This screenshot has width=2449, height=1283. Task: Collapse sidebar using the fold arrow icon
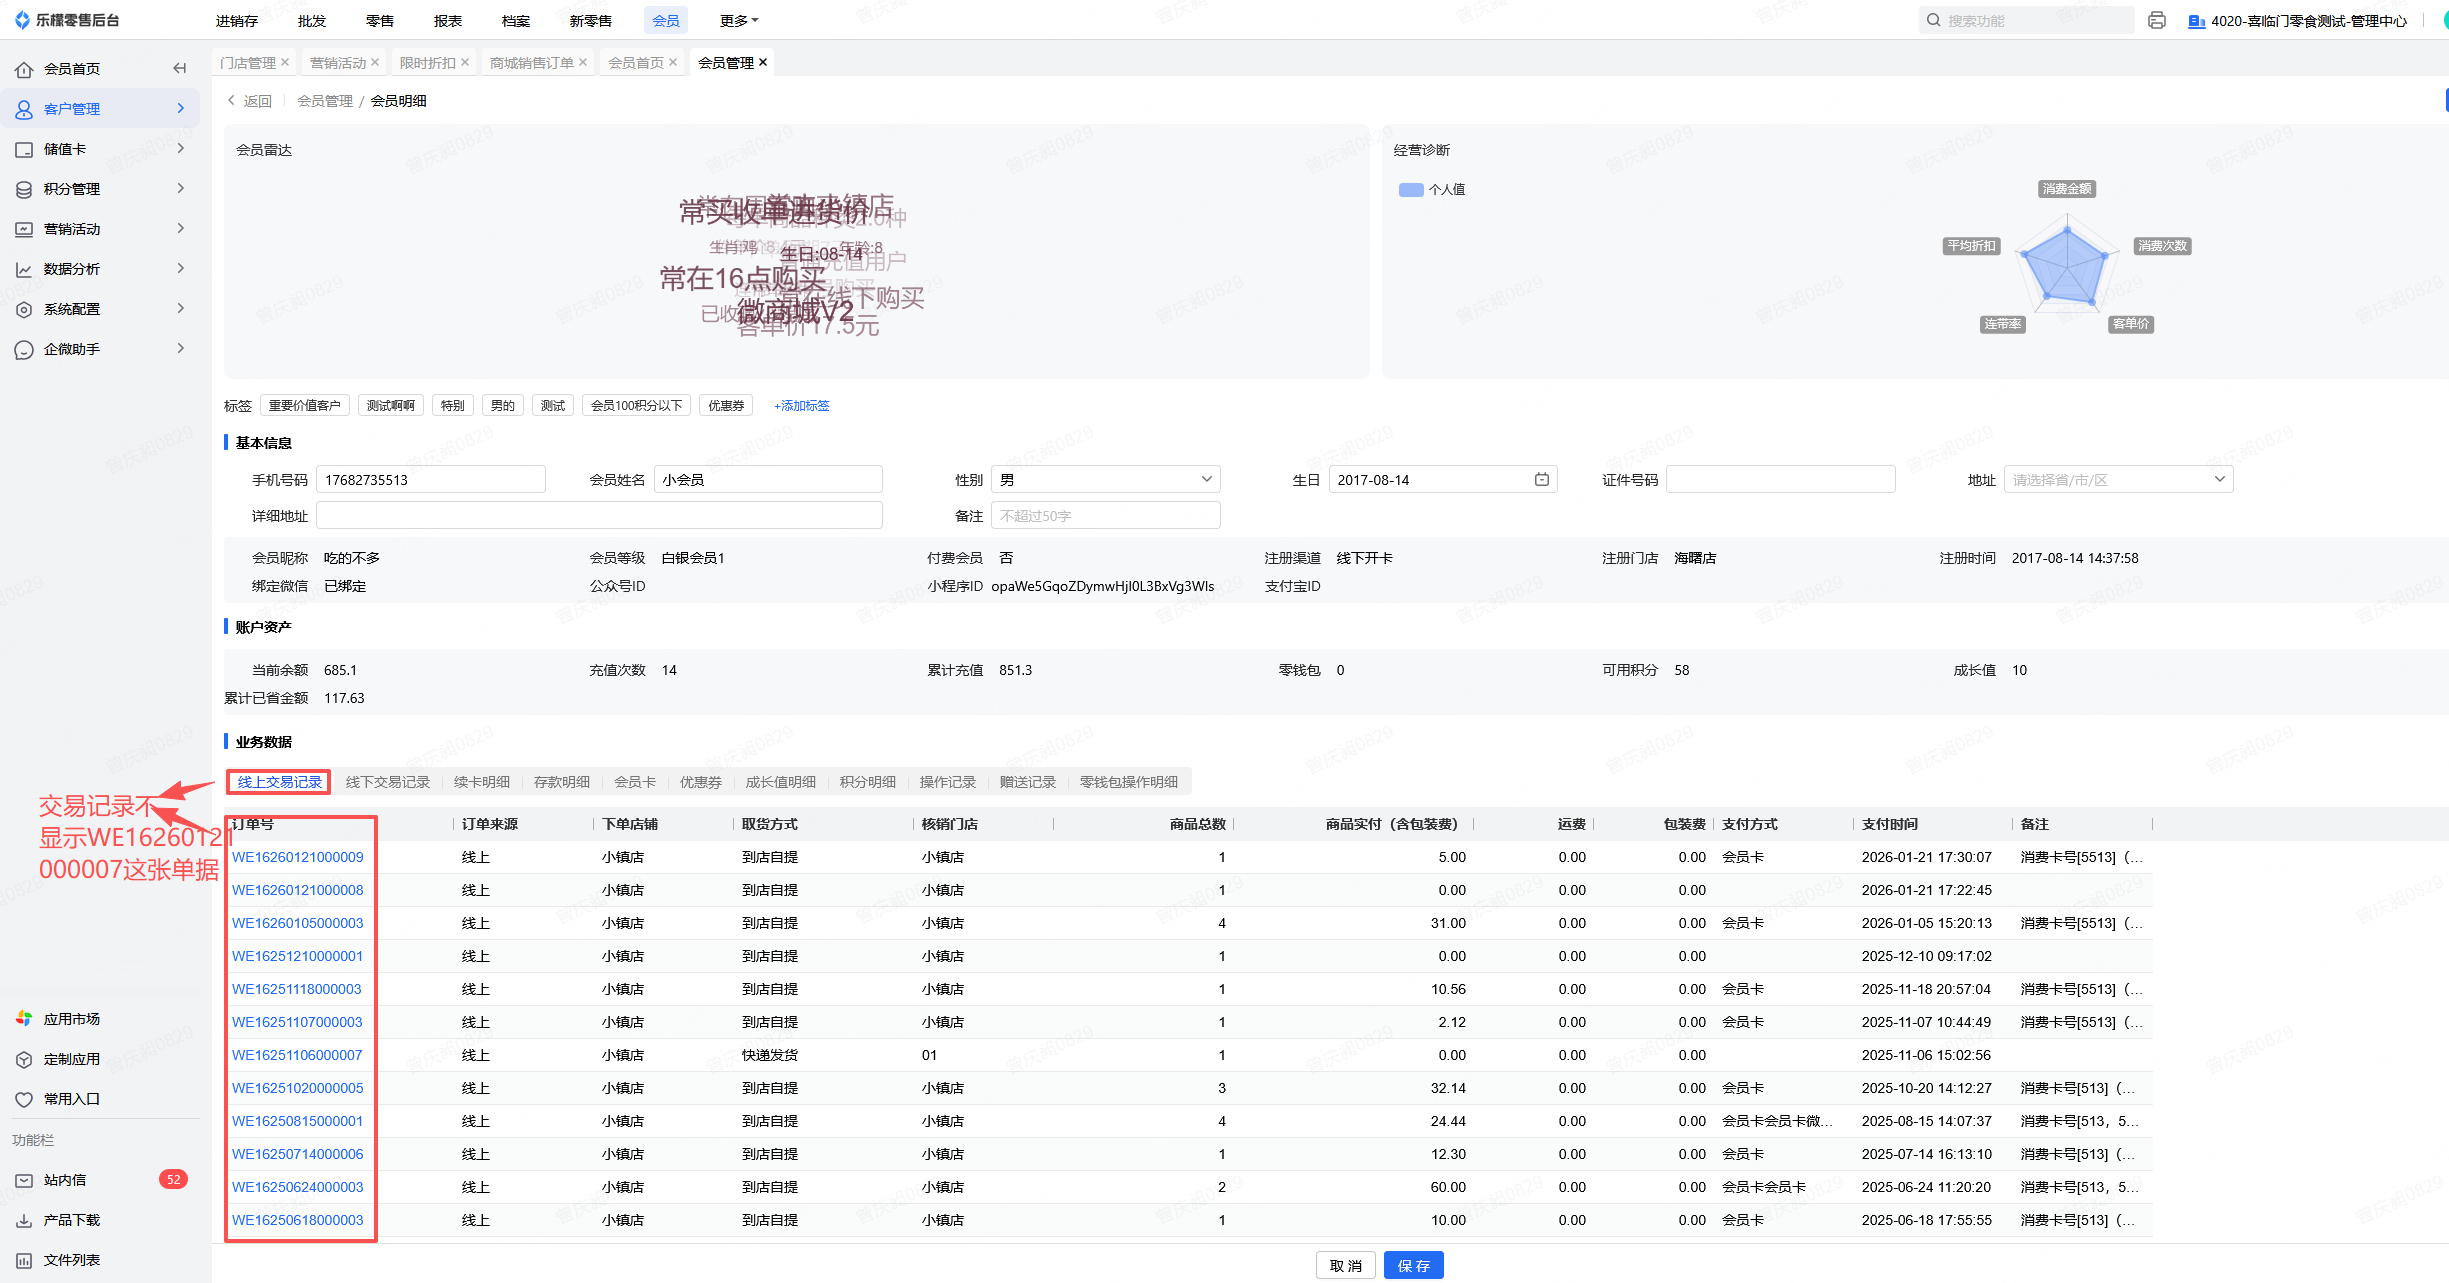180,68
